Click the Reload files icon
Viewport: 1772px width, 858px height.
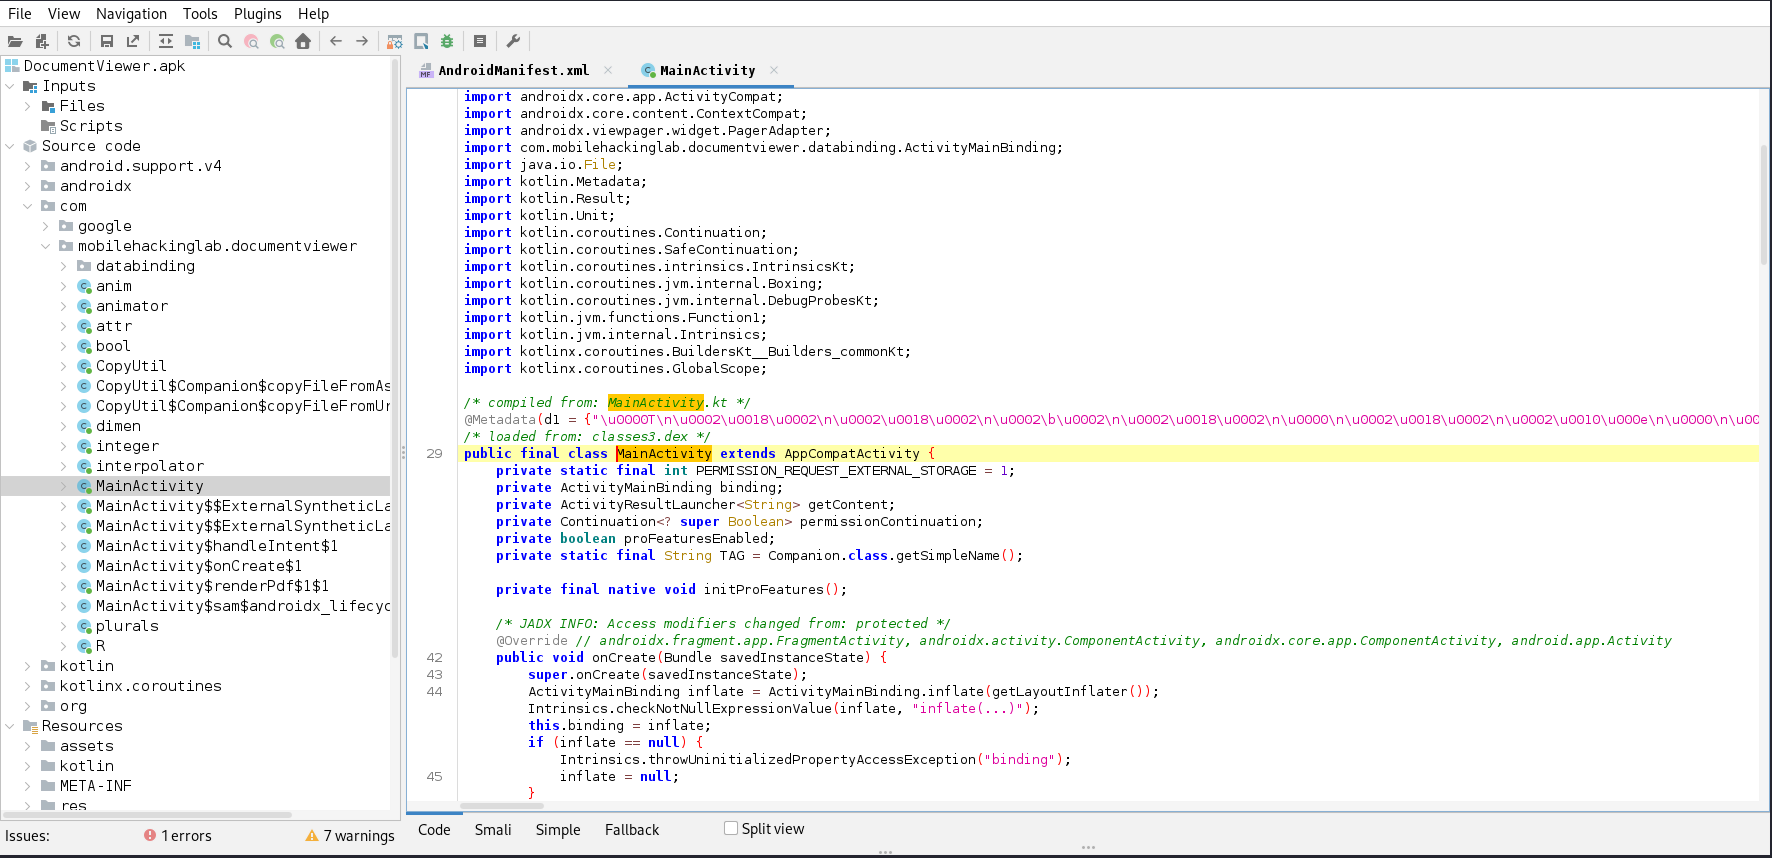pos(74,41)
